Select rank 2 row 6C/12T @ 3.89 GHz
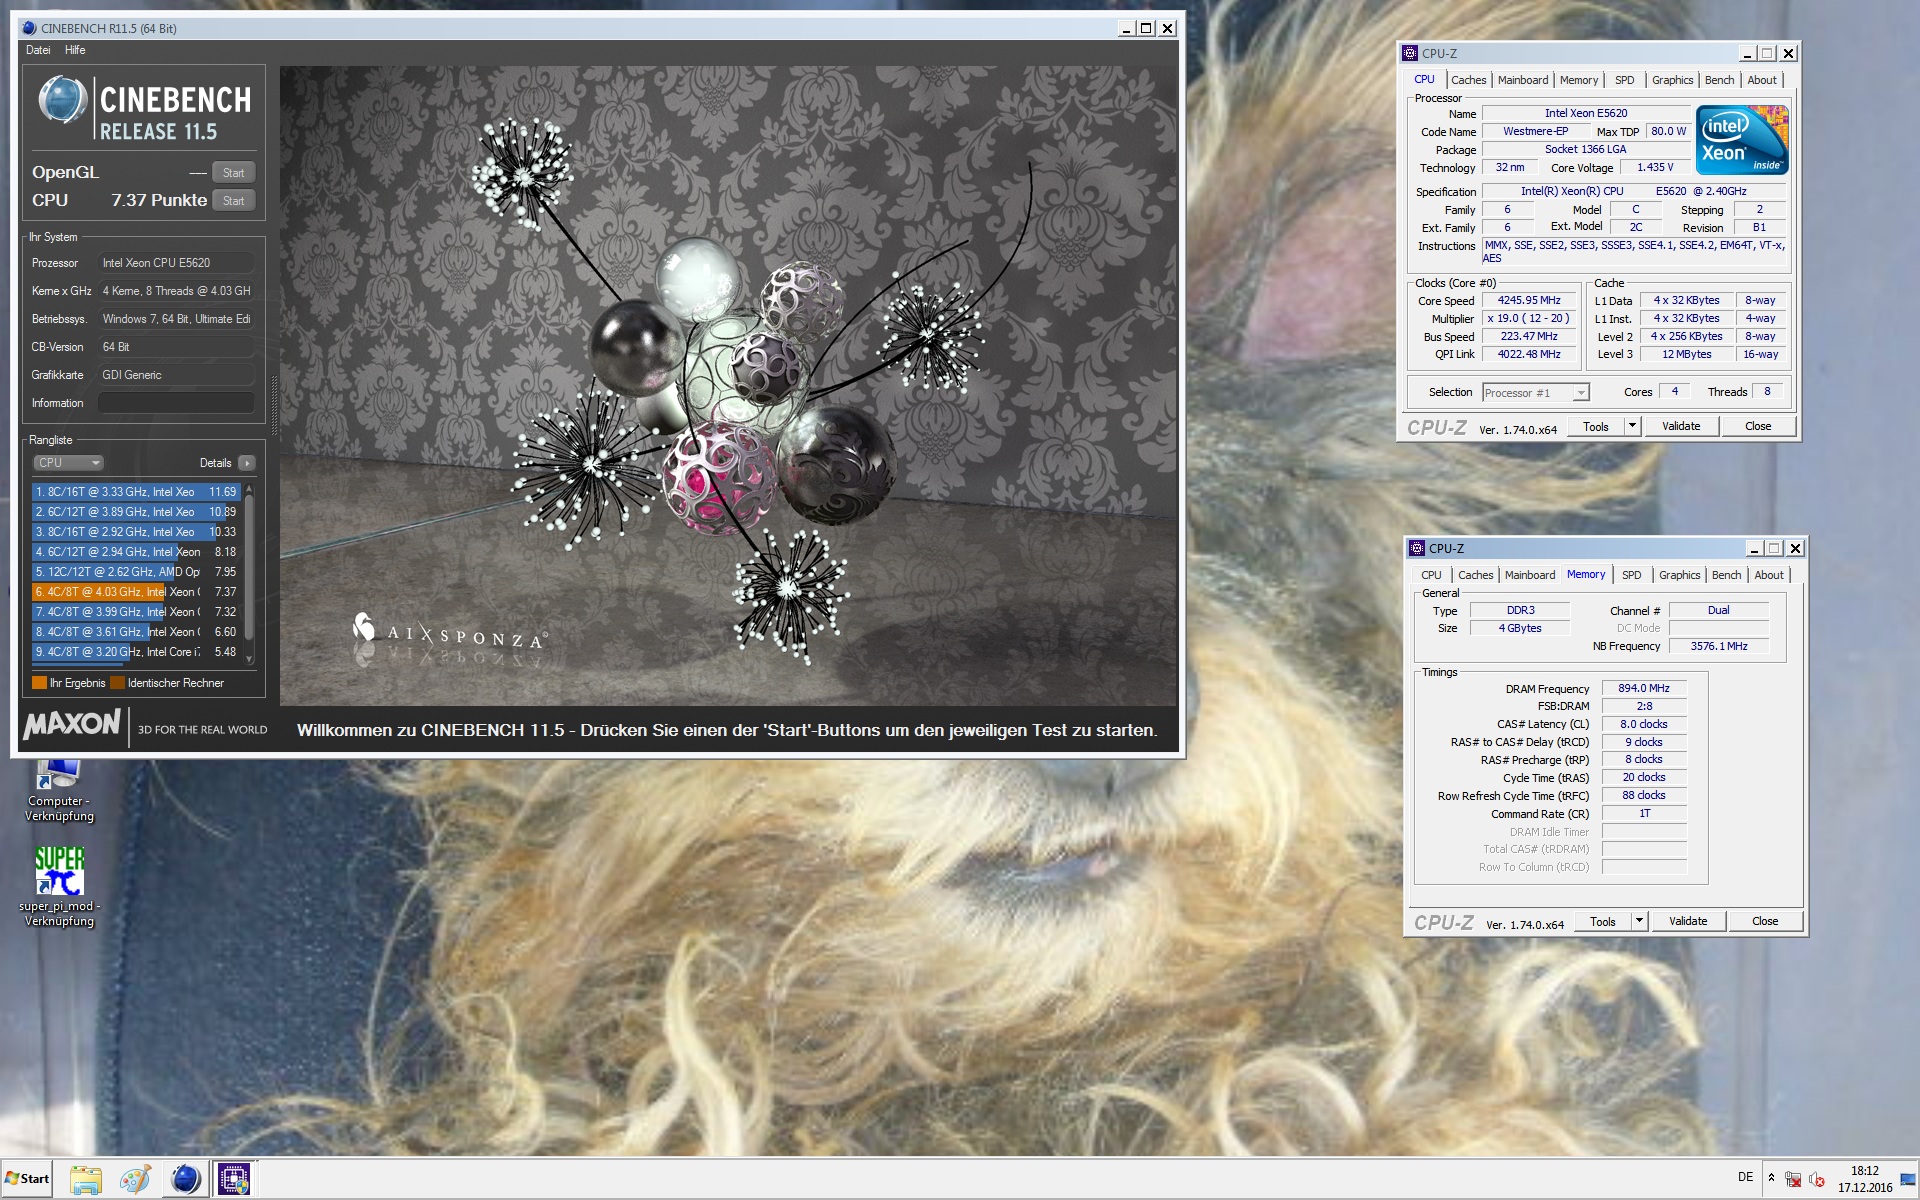1920x1200 pixels. click(x=137, y=512)
